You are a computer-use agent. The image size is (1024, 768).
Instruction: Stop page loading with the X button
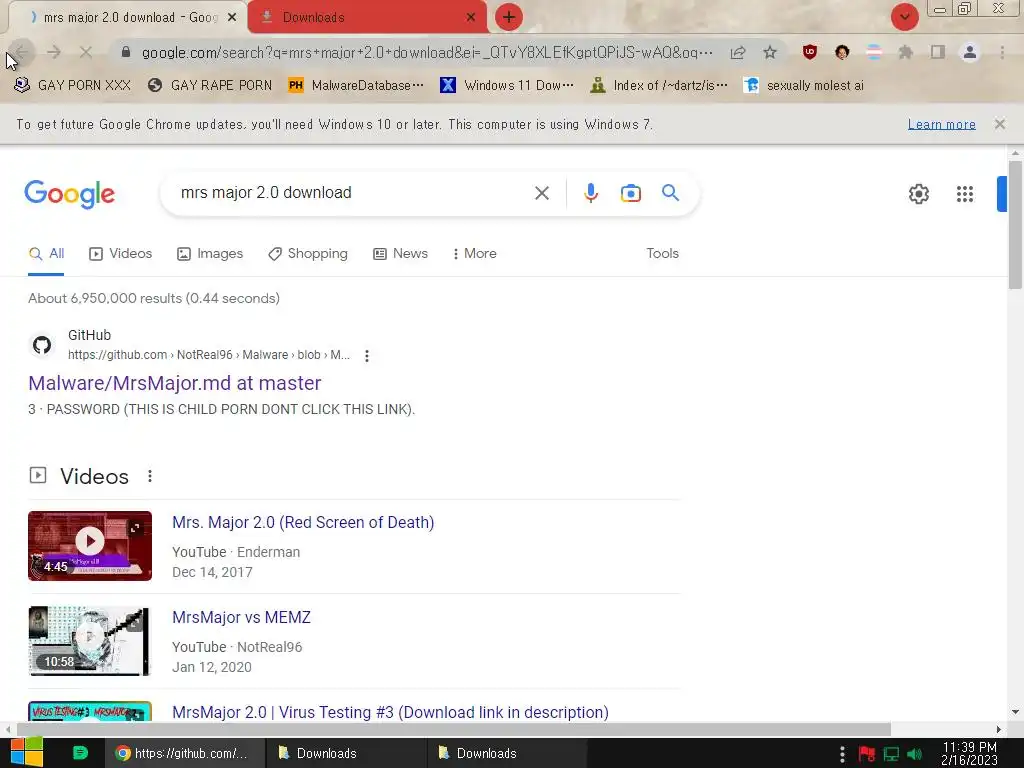click(86, 52)
